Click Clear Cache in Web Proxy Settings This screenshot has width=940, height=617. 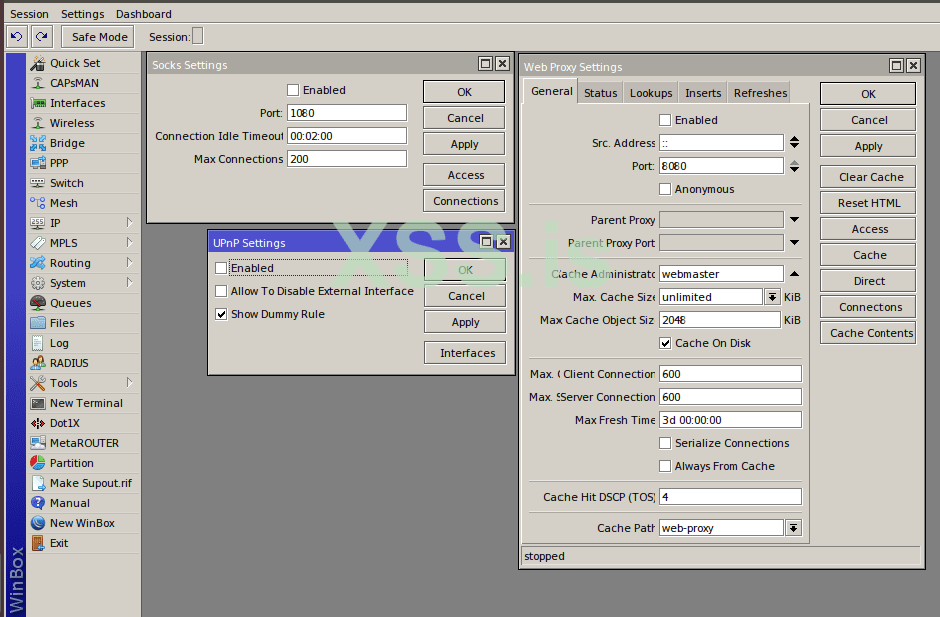pos(868,177)
